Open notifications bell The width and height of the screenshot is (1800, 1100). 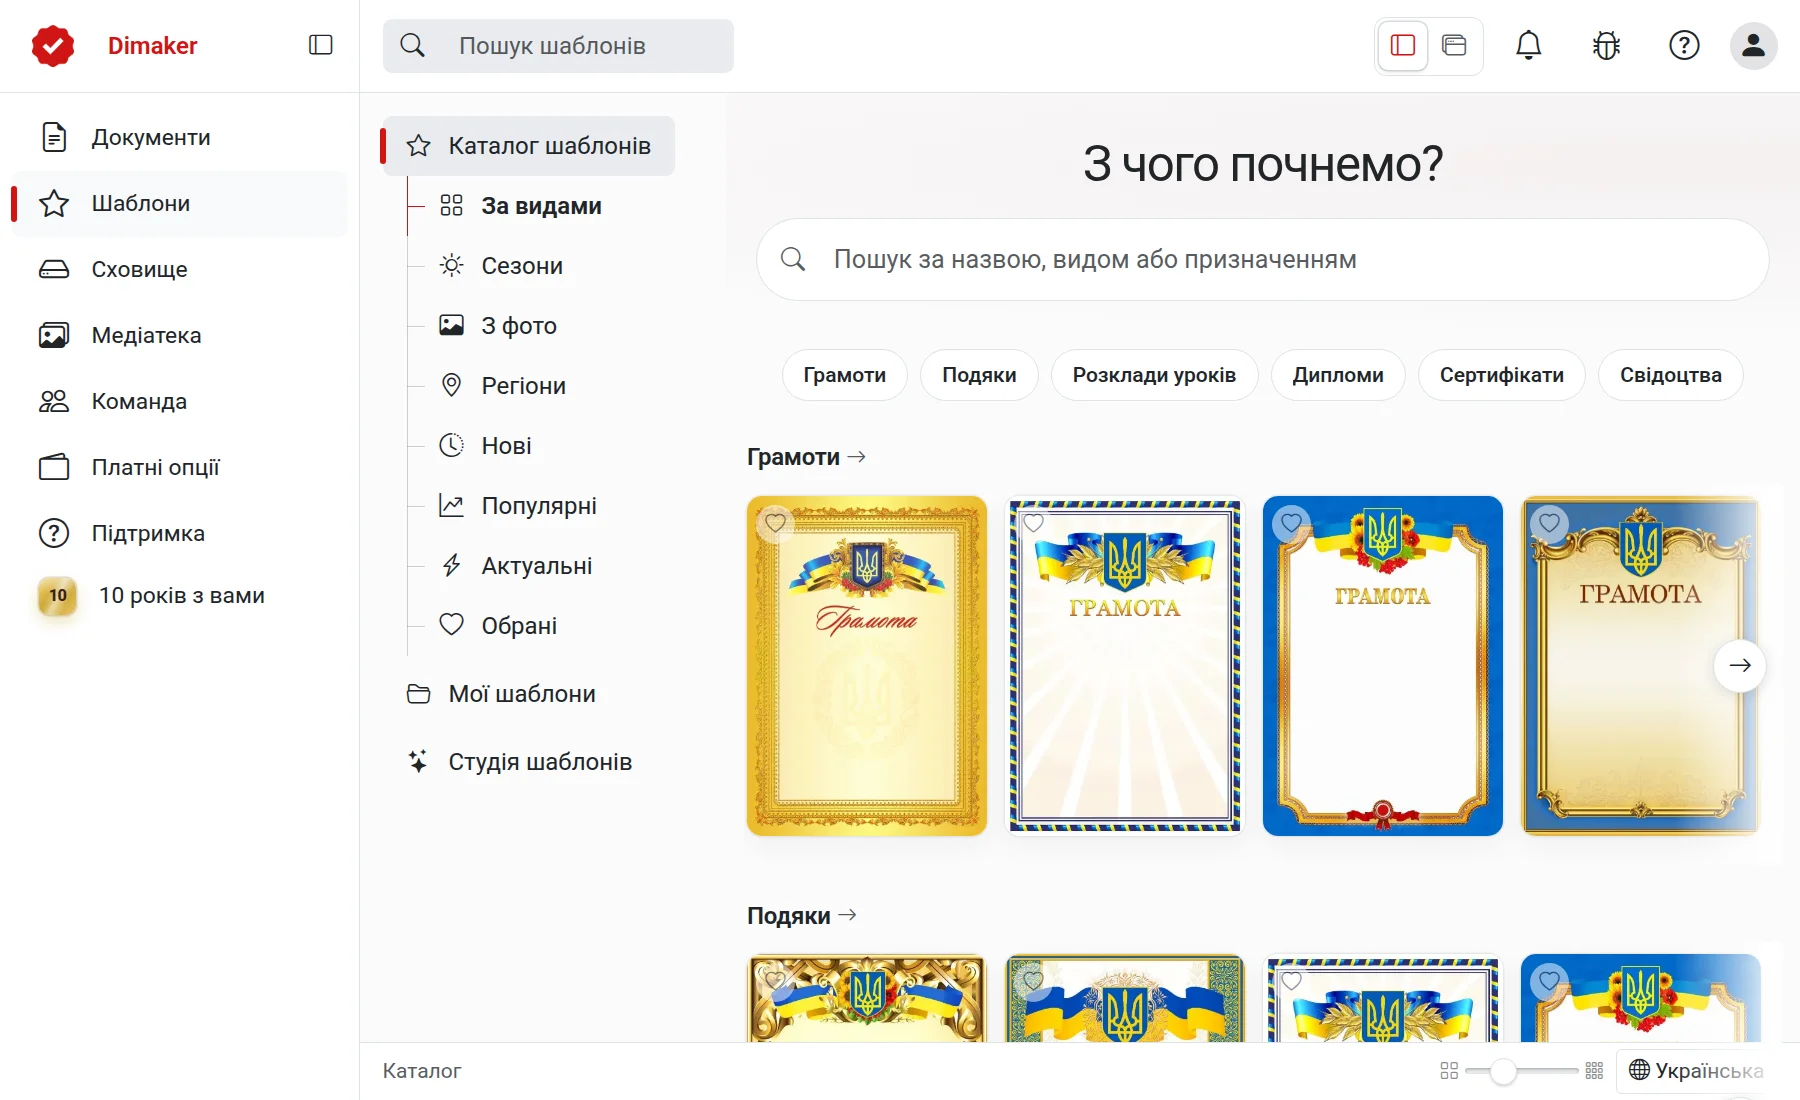coord(1528,45)
